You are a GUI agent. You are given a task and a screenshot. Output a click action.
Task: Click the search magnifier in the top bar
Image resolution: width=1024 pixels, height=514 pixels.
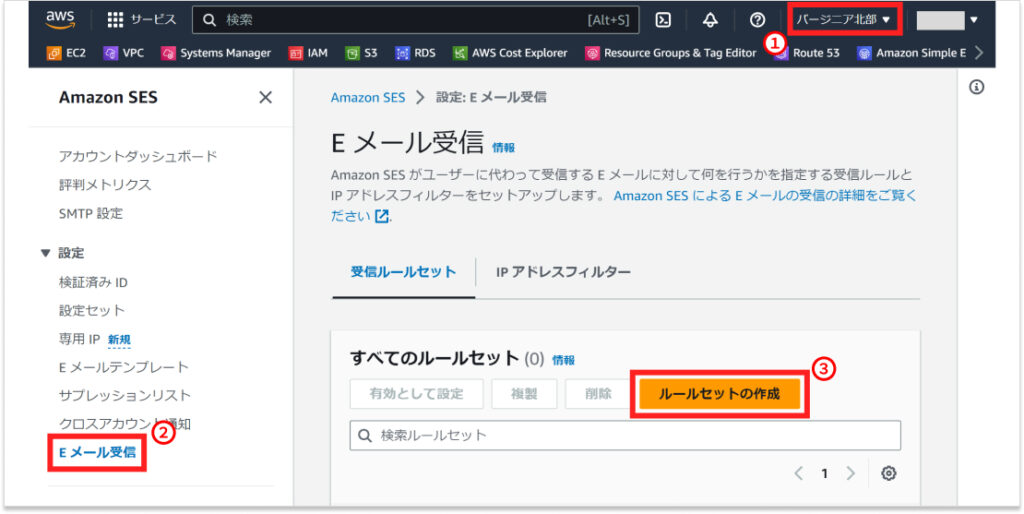(x=210, y=20)
